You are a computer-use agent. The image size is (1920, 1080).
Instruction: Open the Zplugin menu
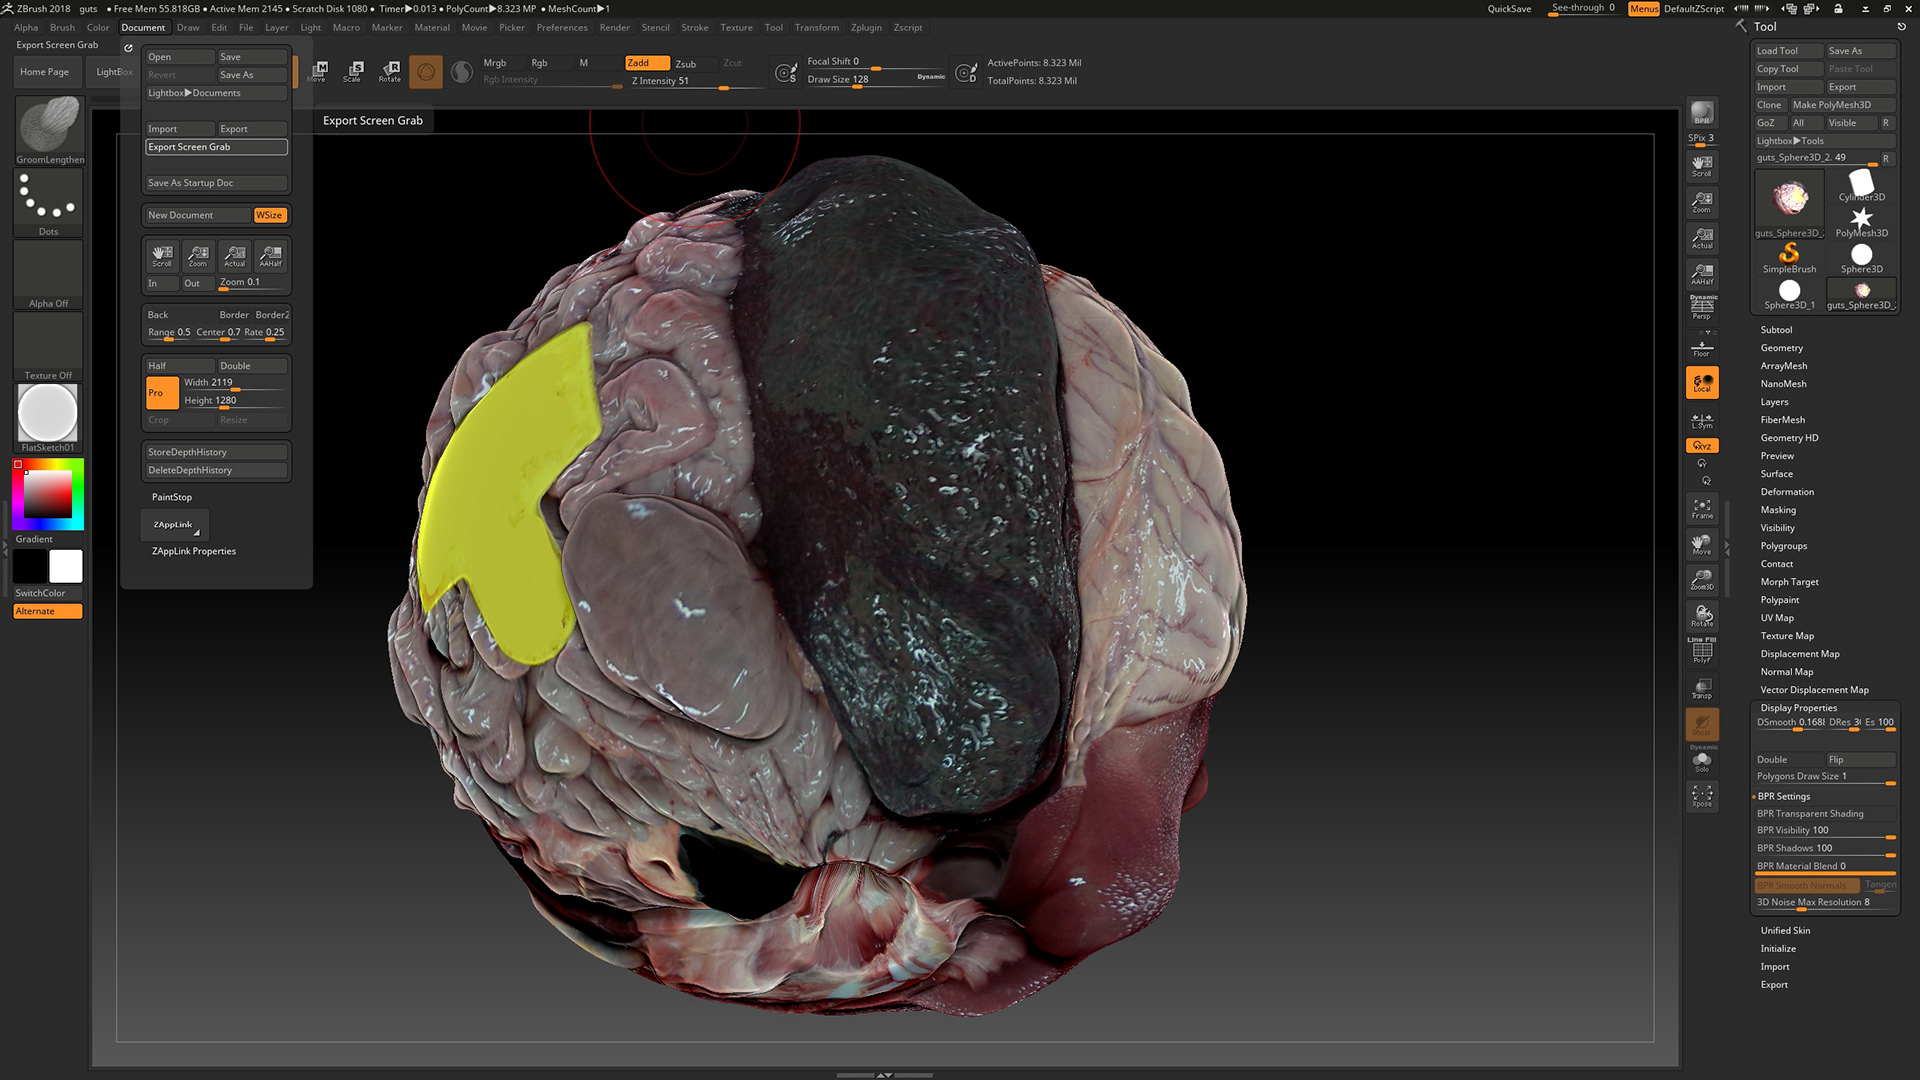pyautogui.click(x=866, y=27)
